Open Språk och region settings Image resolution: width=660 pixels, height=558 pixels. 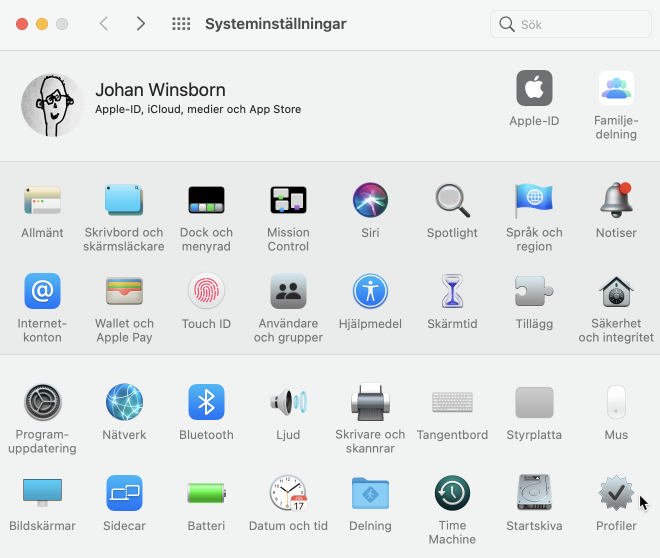click(x=534, y=200)
